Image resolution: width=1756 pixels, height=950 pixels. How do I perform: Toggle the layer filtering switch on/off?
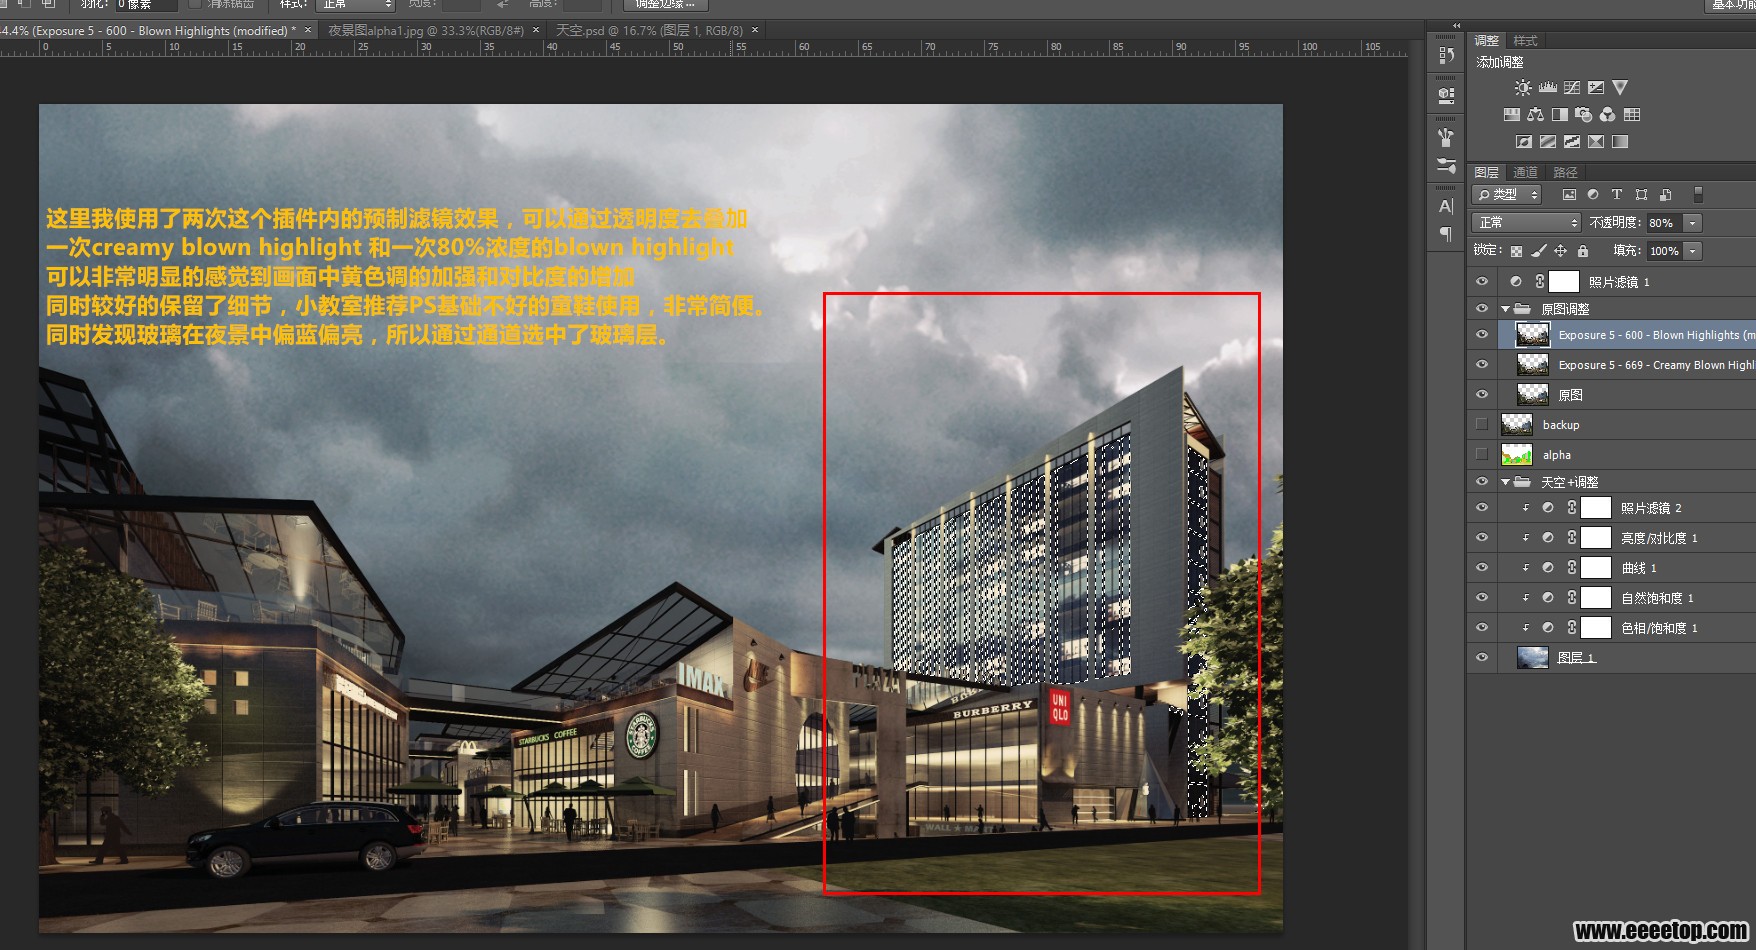click(1698, 195)
